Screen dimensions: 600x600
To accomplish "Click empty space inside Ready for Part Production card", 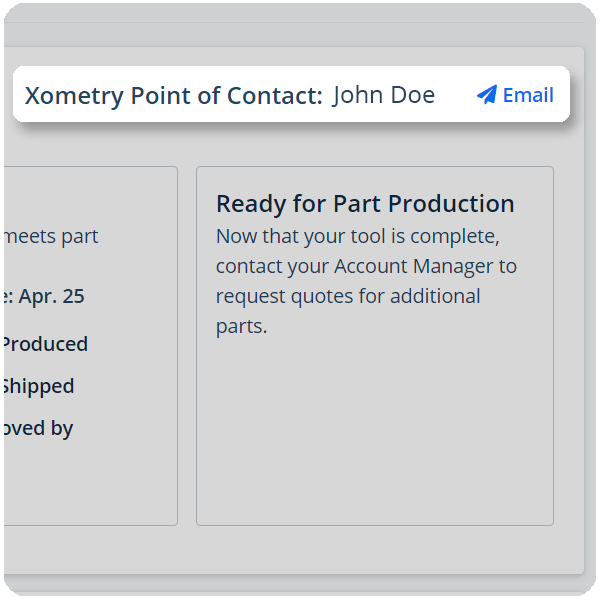I will coord(374,430).
